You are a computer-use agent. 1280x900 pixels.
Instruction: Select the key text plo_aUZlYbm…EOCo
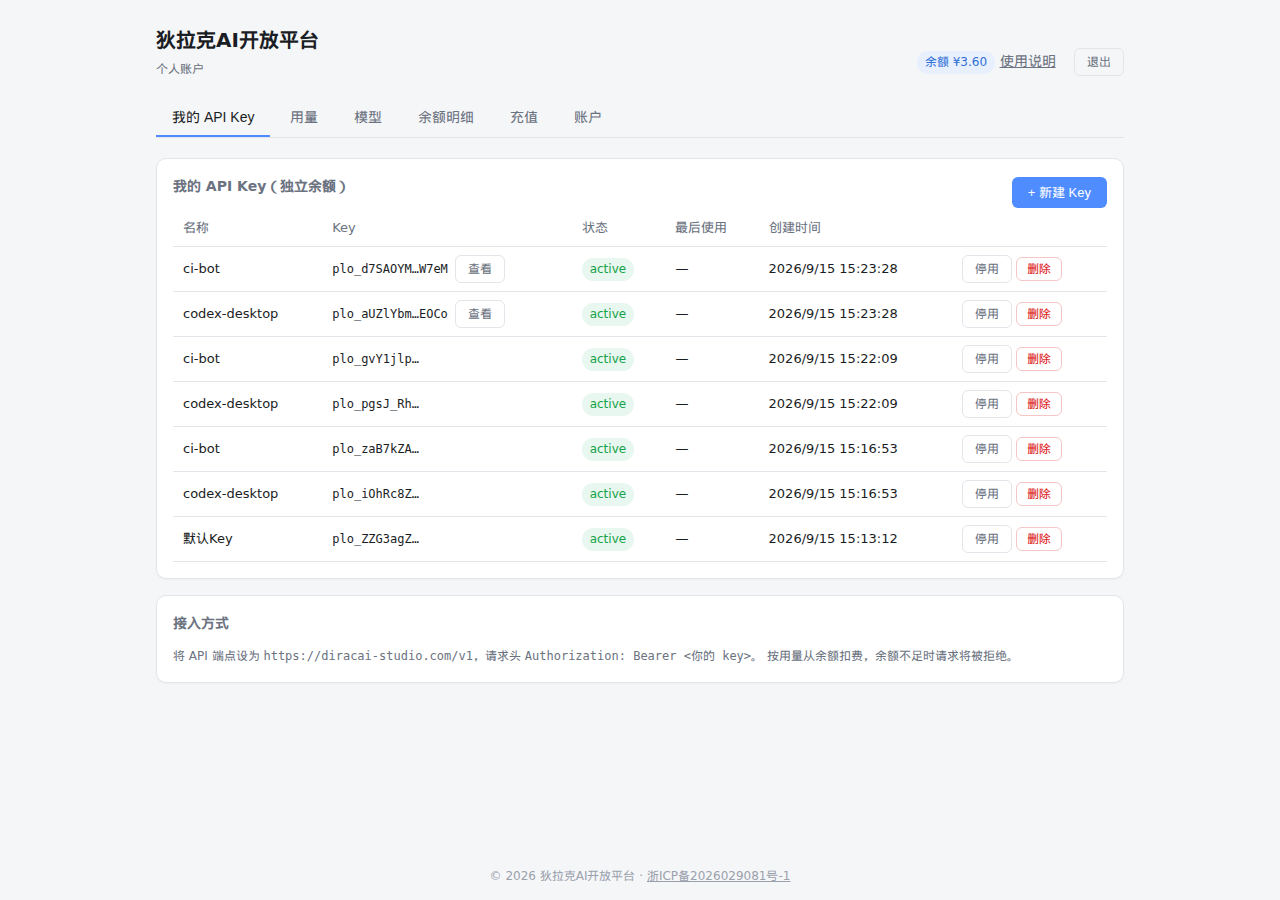pos(390,314)
